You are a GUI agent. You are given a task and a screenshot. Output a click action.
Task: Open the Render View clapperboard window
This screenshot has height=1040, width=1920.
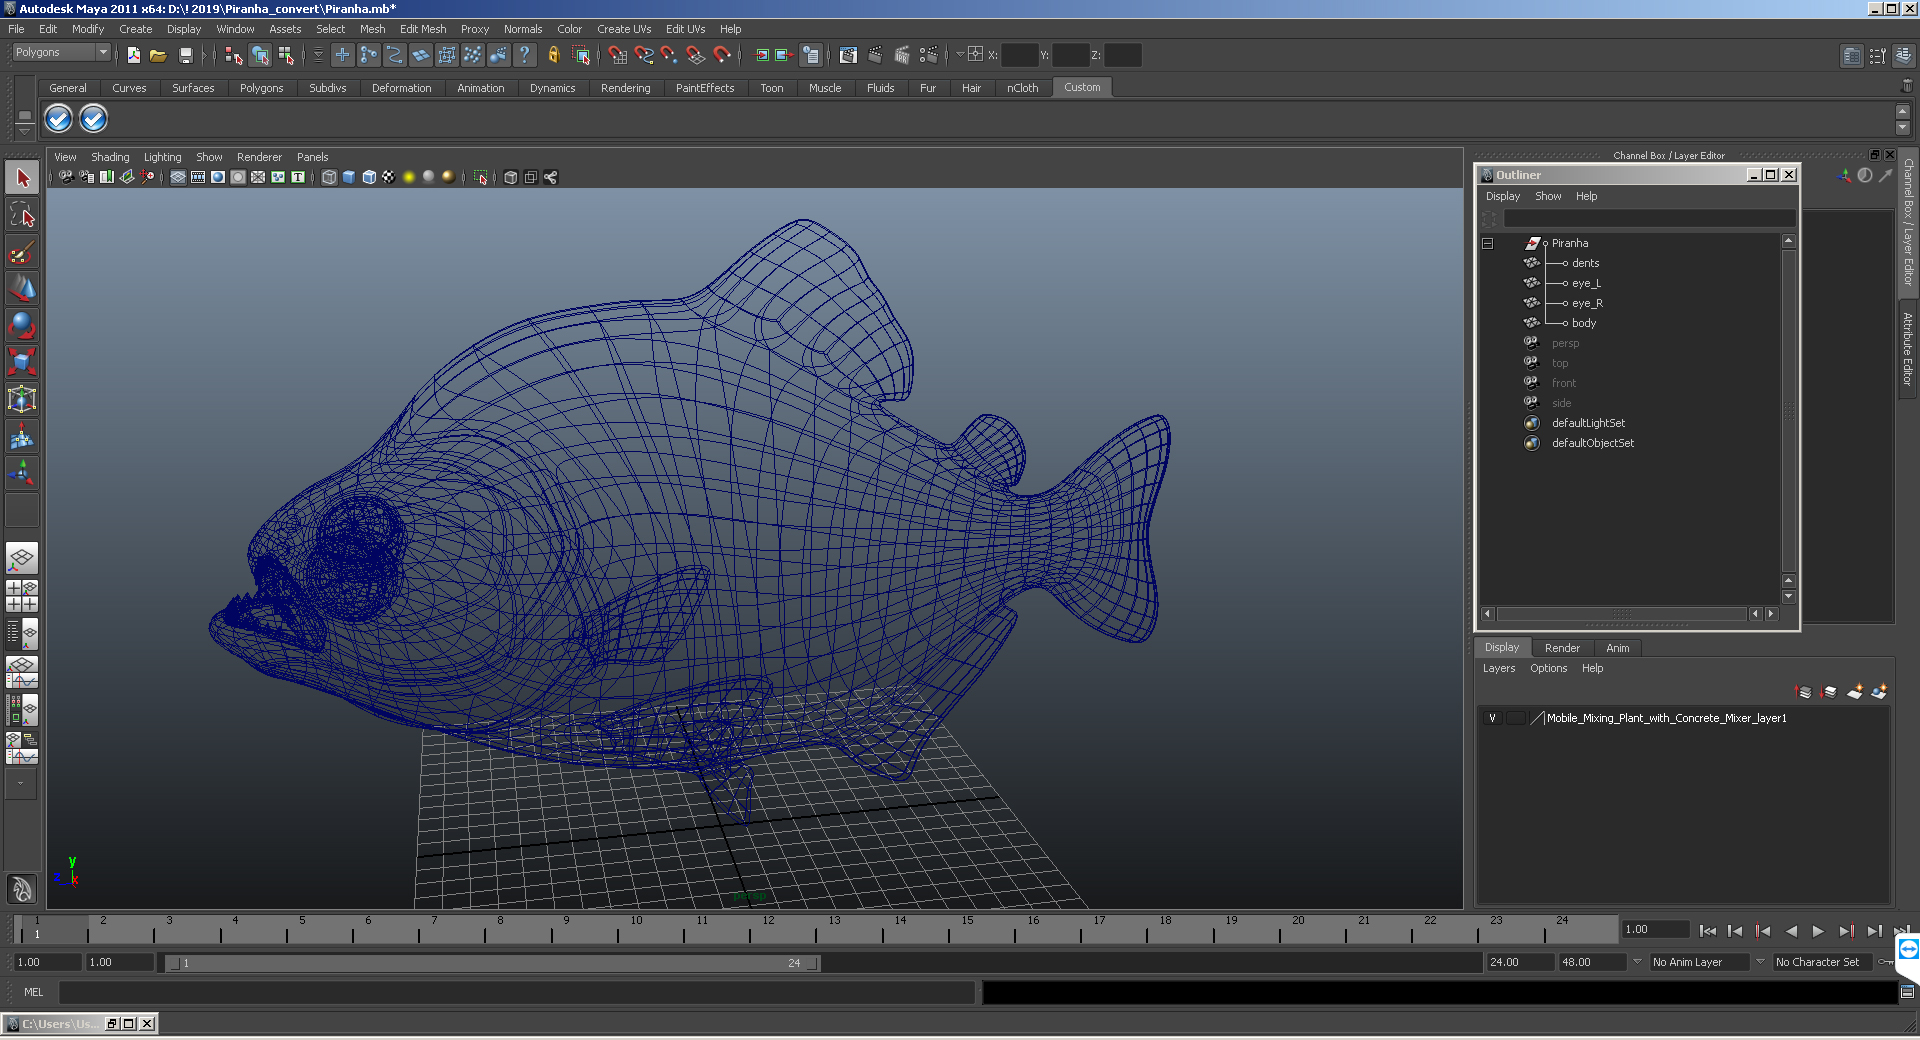[848, 55]
